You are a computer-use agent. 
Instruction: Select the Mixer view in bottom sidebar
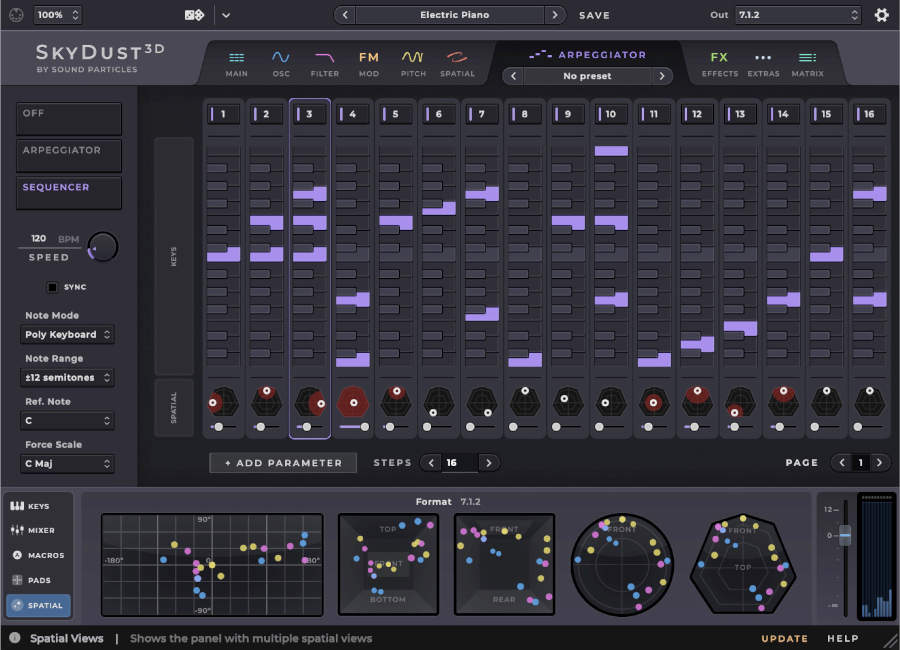(x=37, y=530)
